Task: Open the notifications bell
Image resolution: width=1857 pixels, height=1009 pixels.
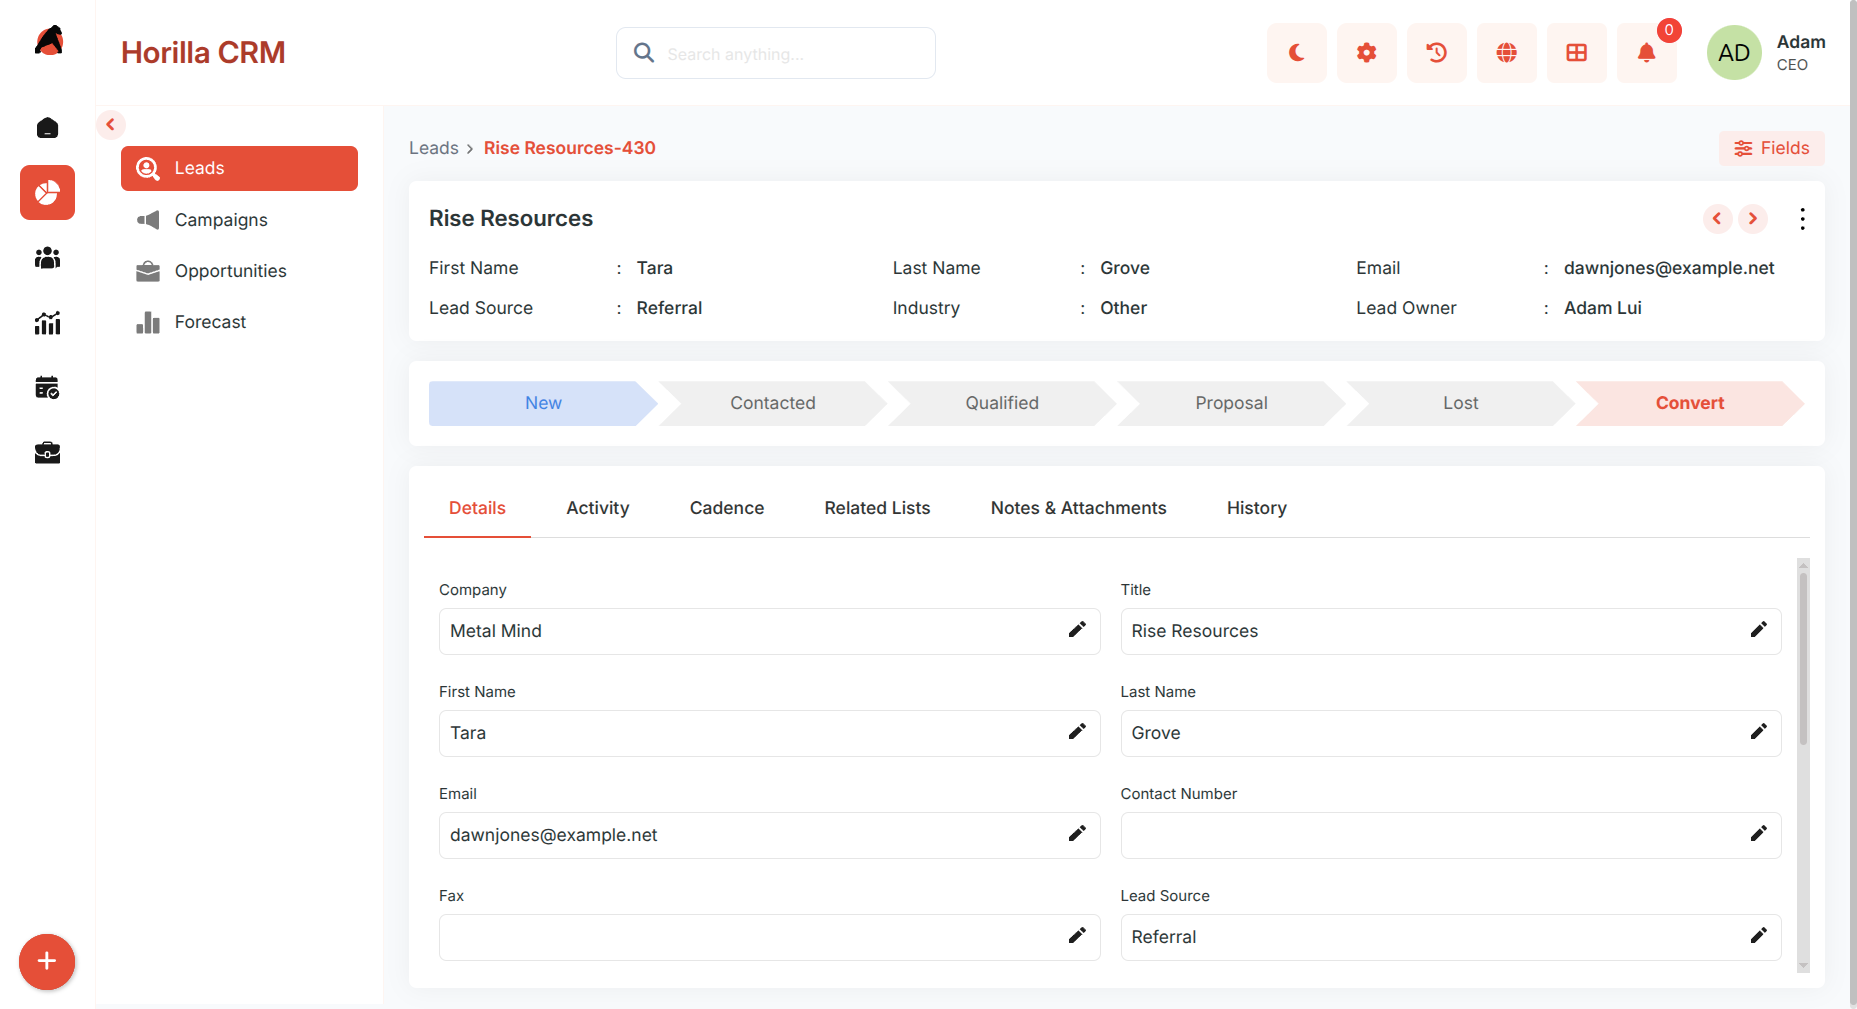Action: click(x=1646, y=53)
